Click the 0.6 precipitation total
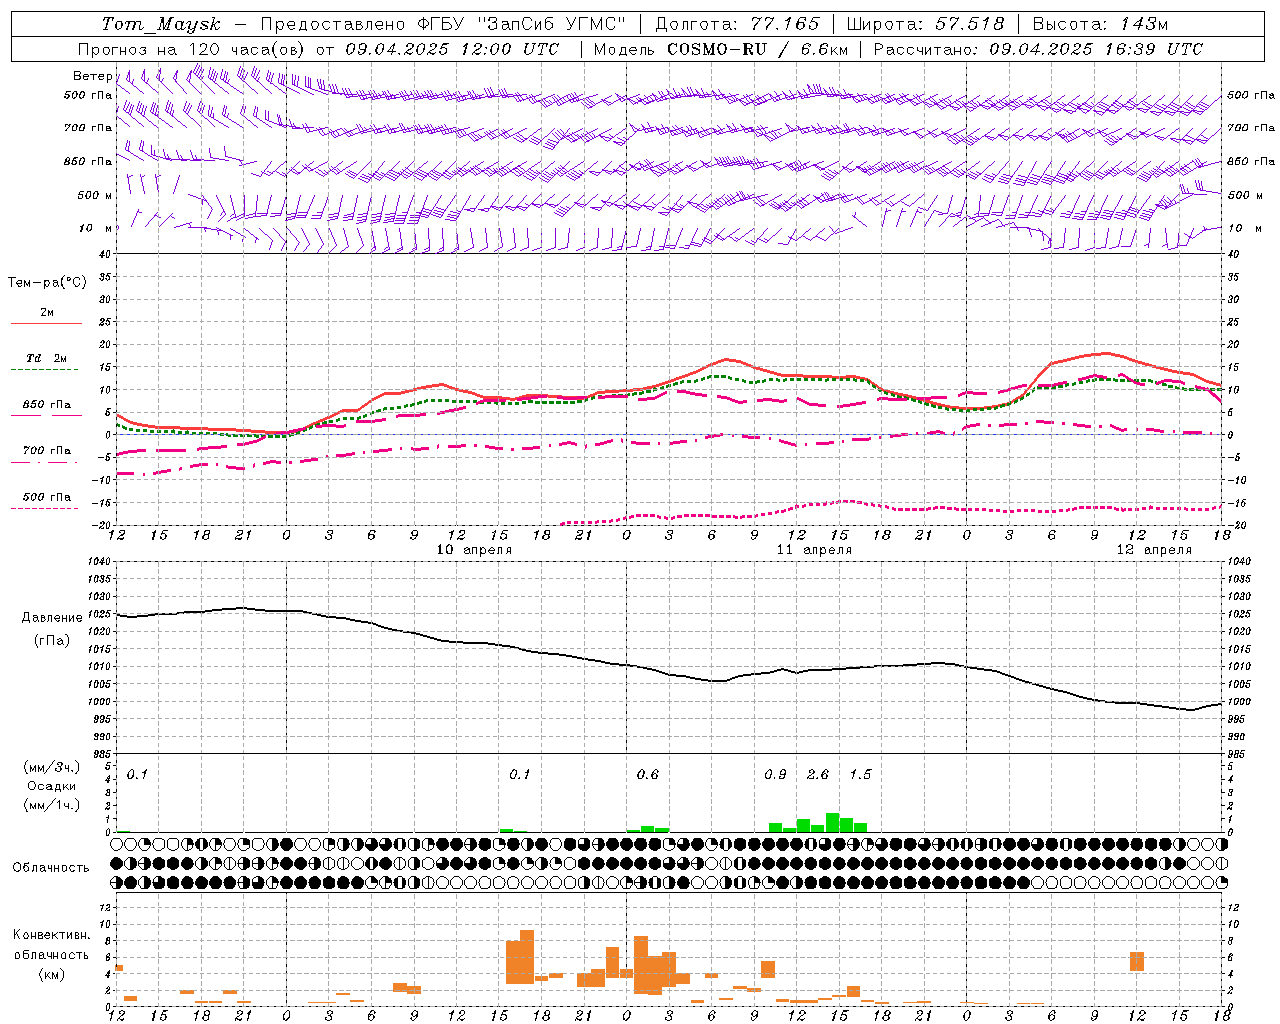The width and height of the screenshot is (1280, 1024). point(648,775)
